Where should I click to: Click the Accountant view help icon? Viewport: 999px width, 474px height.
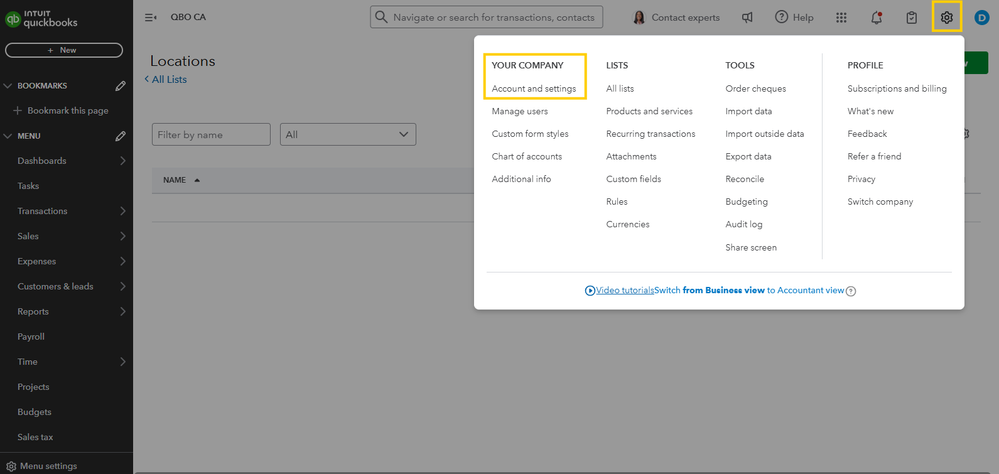851,291
